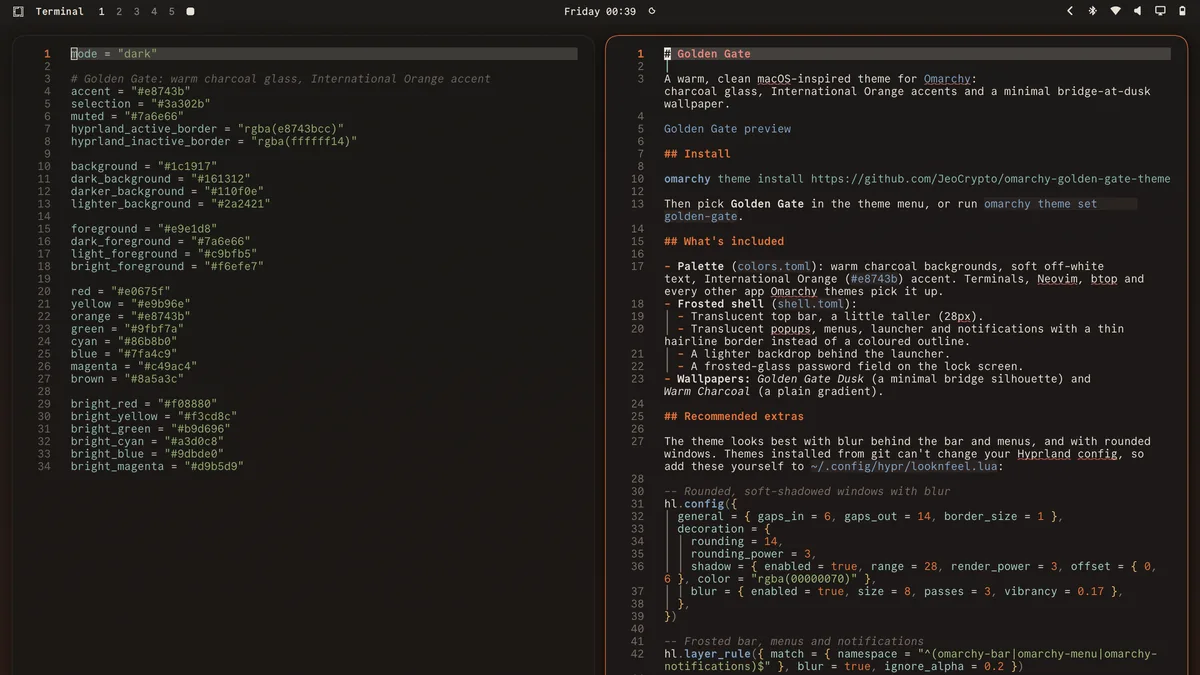Switch to workspace 3
Viewport: 1200px width, 675px height.
pyautogui.click(x=136, y=11)
